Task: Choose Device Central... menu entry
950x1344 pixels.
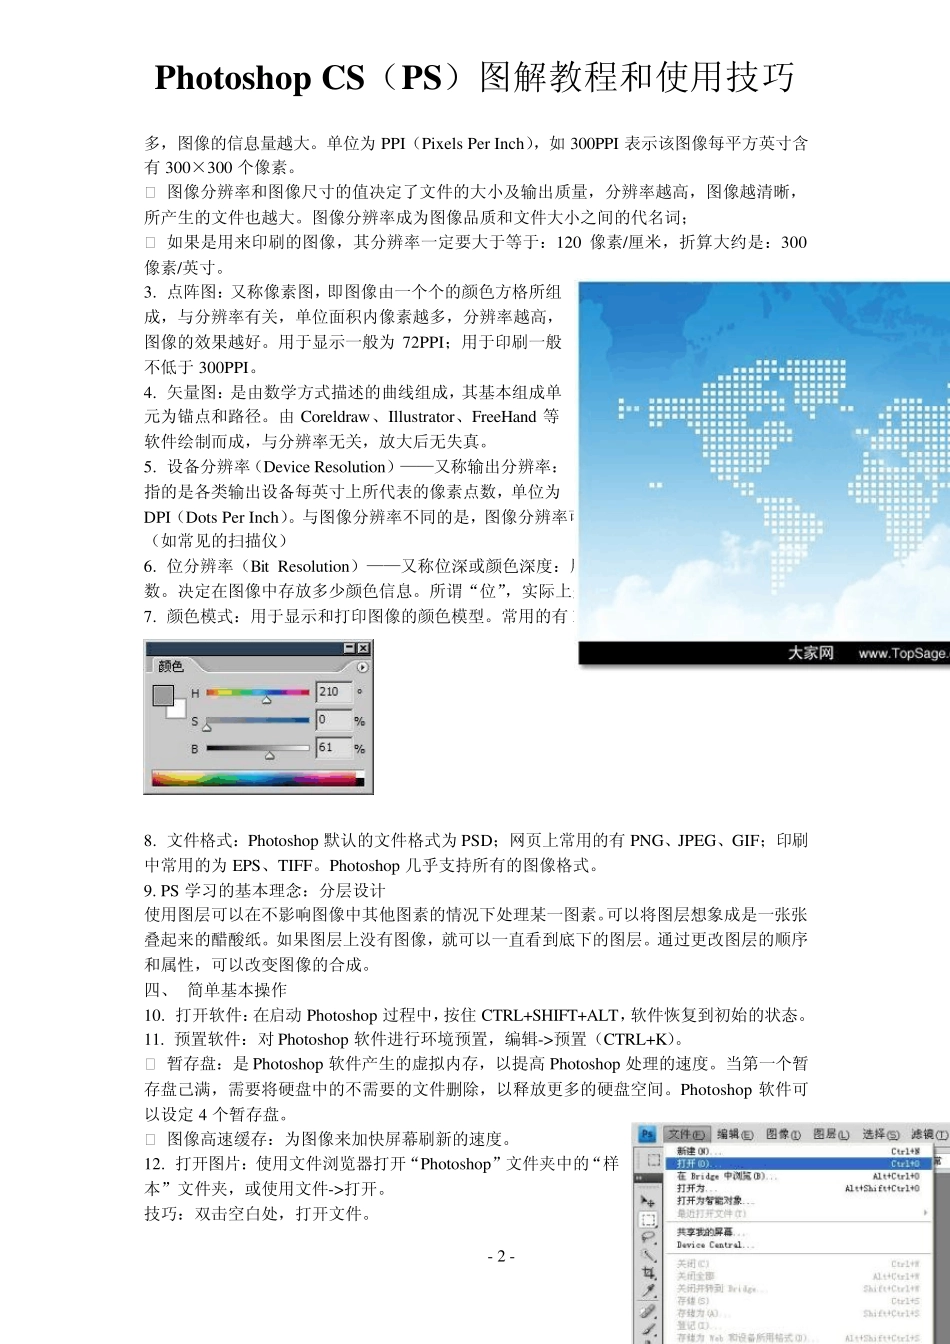Action: [799, 1245]
